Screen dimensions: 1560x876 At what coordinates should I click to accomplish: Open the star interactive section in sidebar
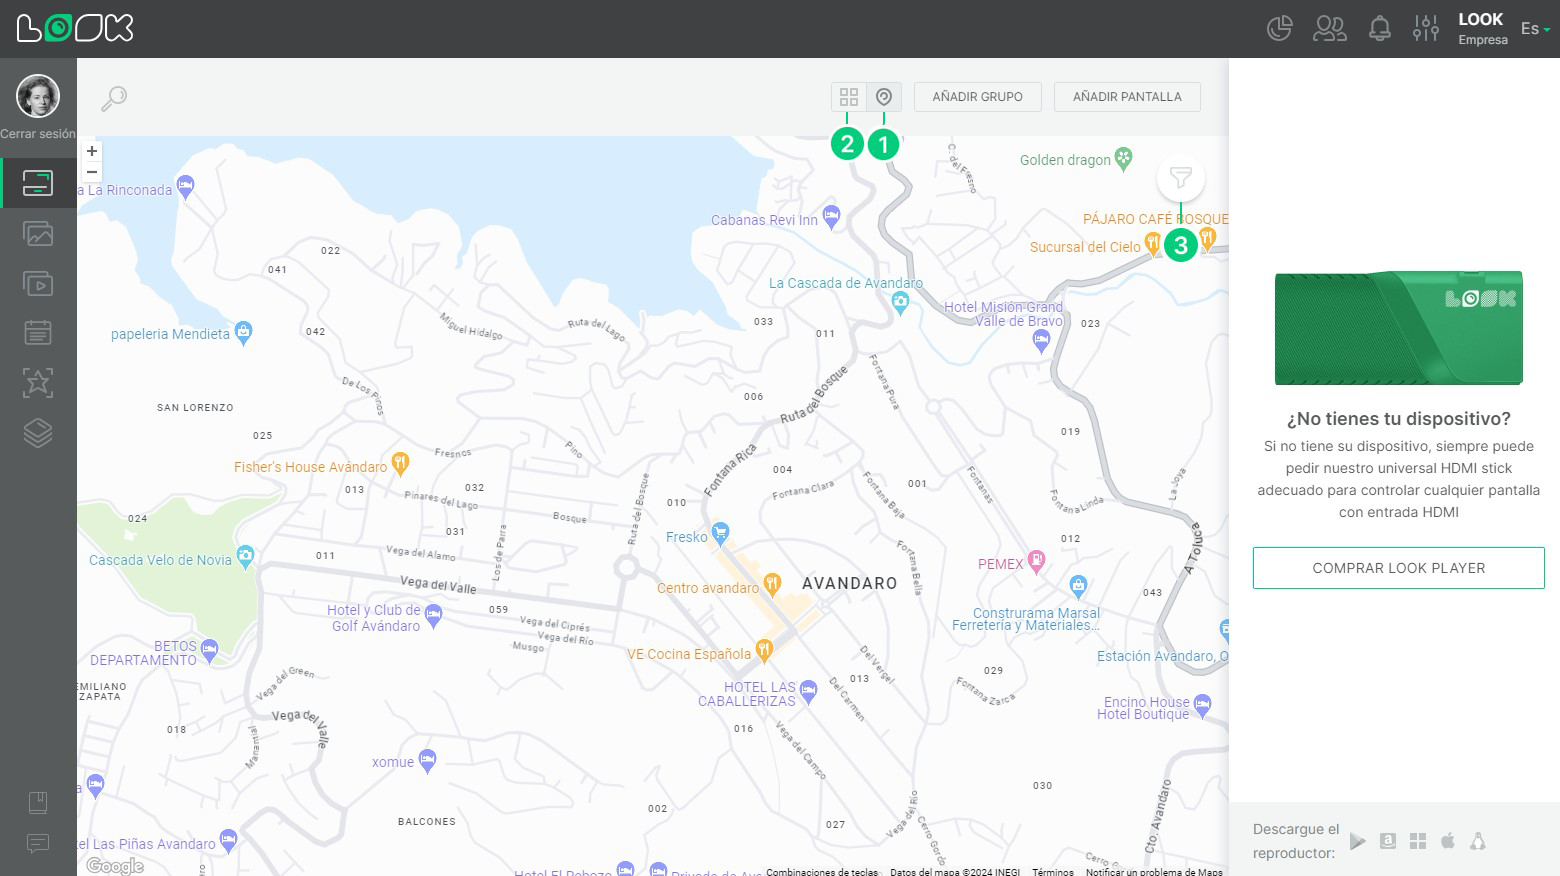click(x=38, y=383)
